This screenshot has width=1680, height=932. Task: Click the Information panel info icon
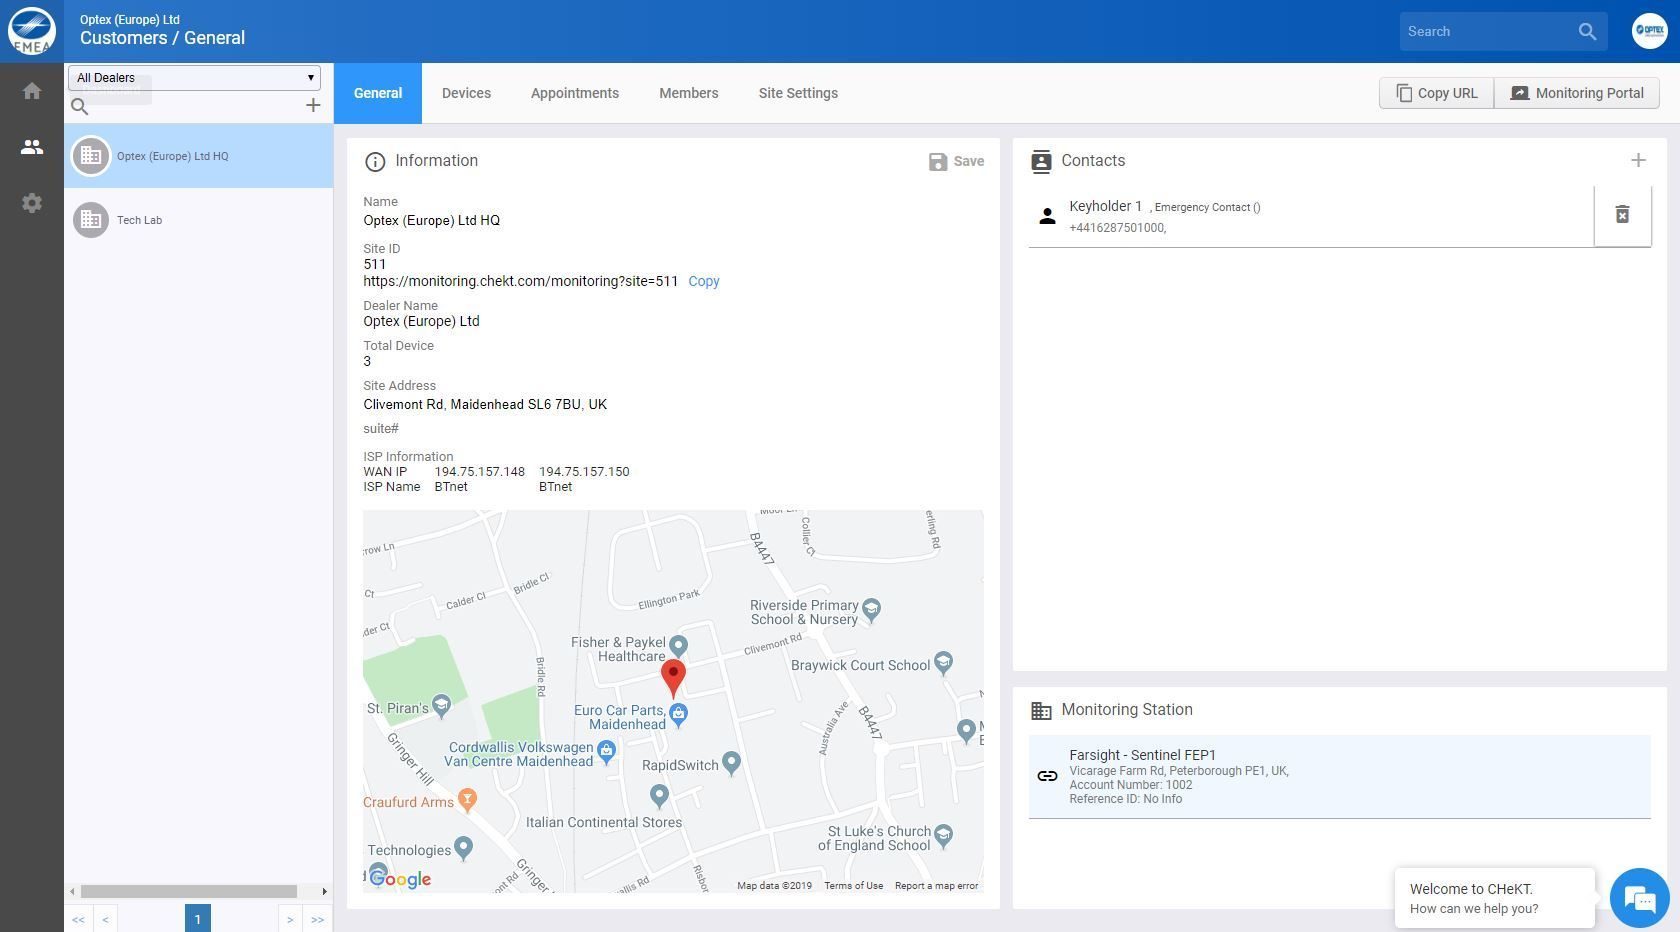[x=375, y=162]
